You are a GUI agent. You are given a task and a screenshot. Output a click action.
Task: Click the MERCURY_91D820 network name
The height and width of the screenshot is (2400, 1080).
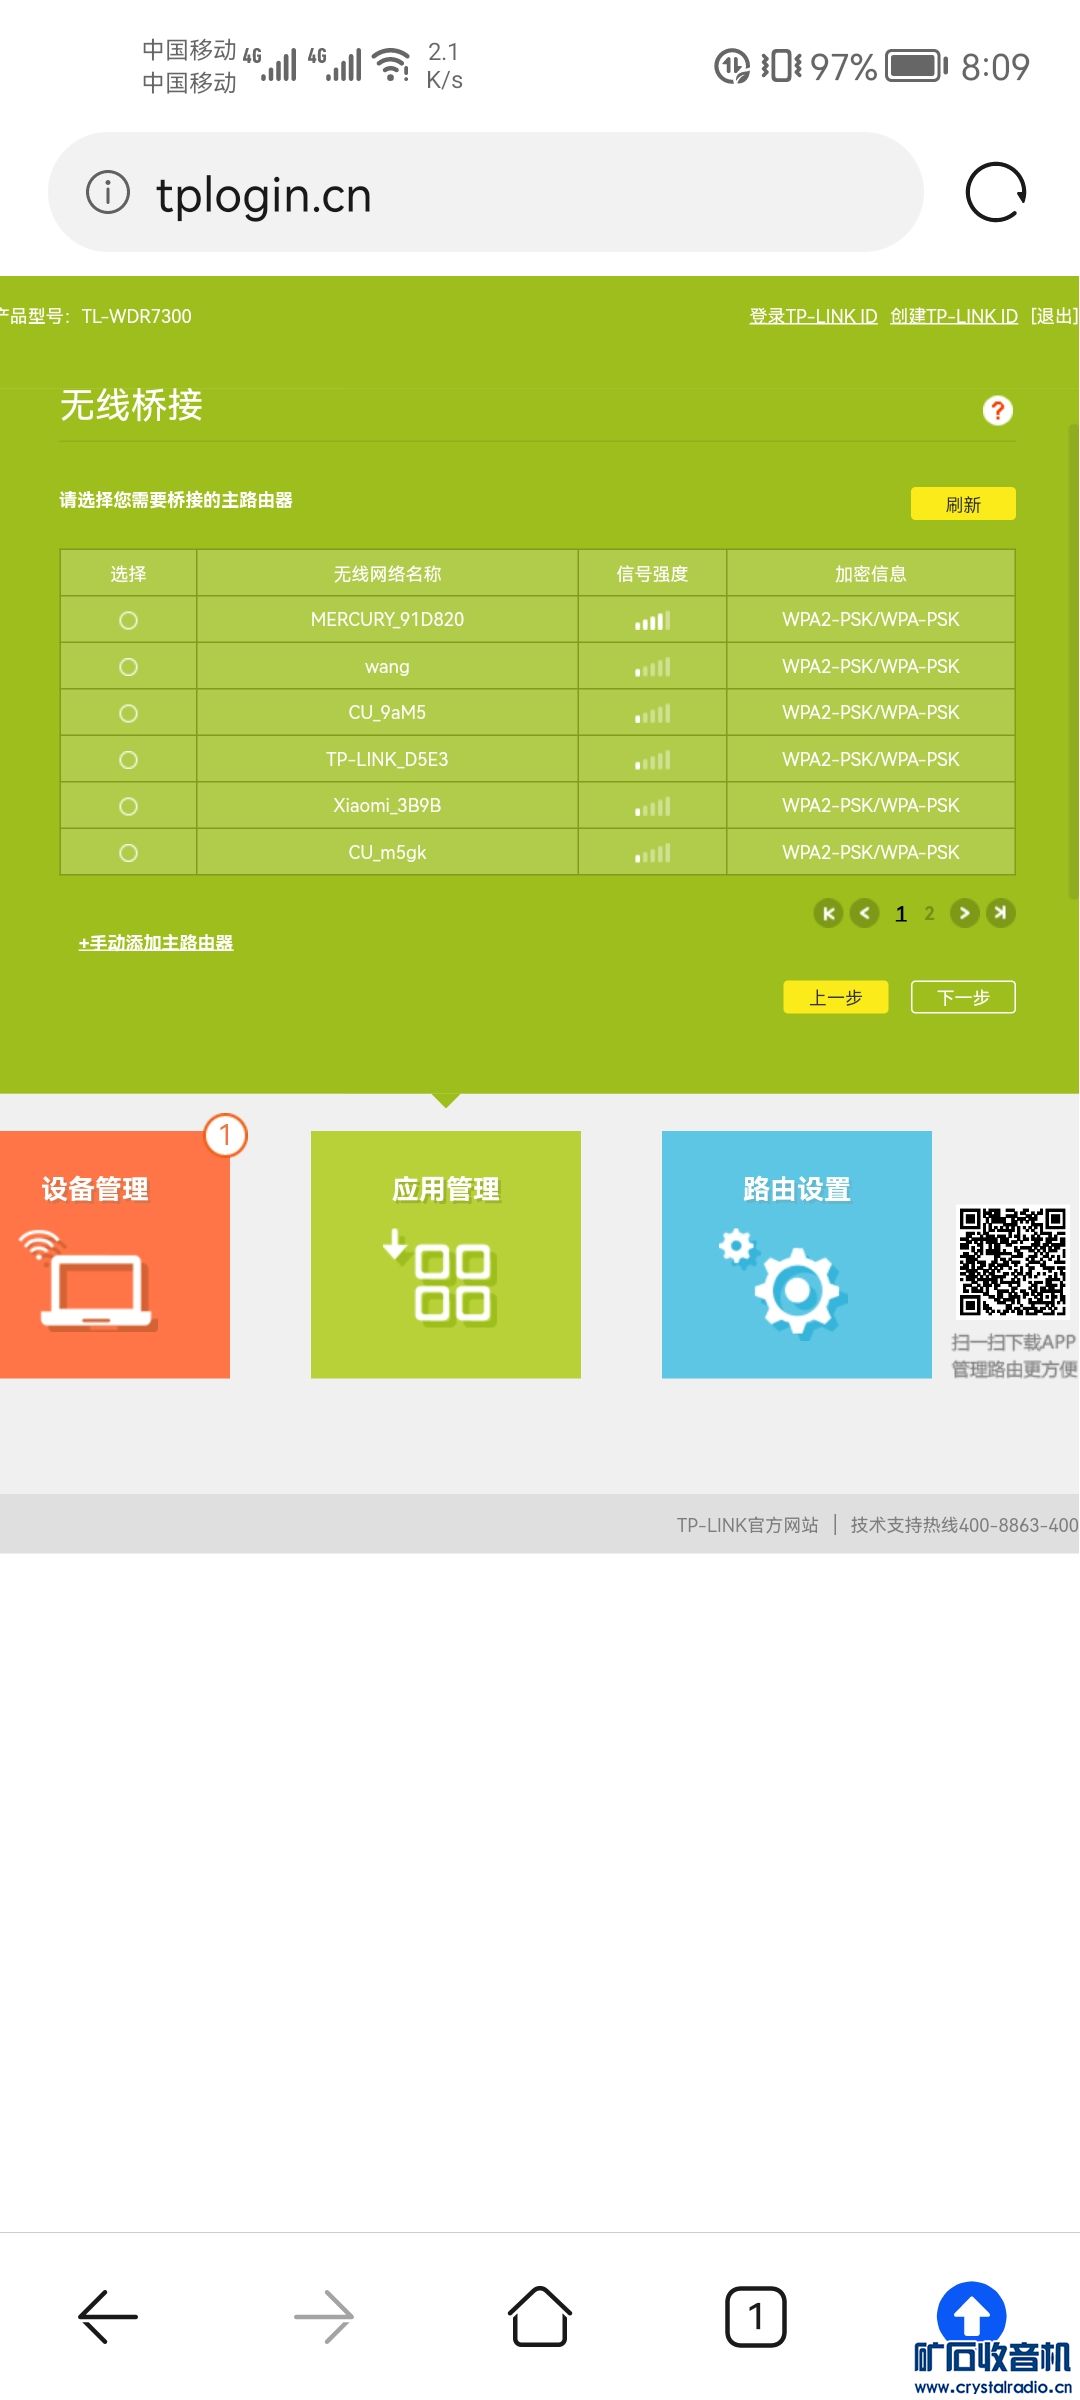(387, 619)
